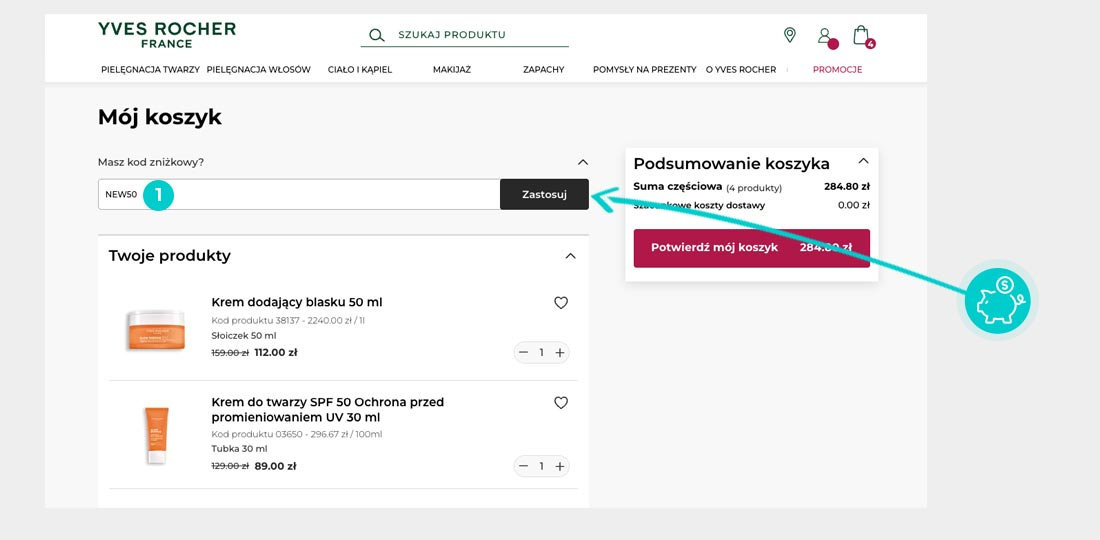Decrease quantity of Krem dodający blasku
Image resolution: width=1100 pixels, height=540 pixels.
click(x=523, y=352)
